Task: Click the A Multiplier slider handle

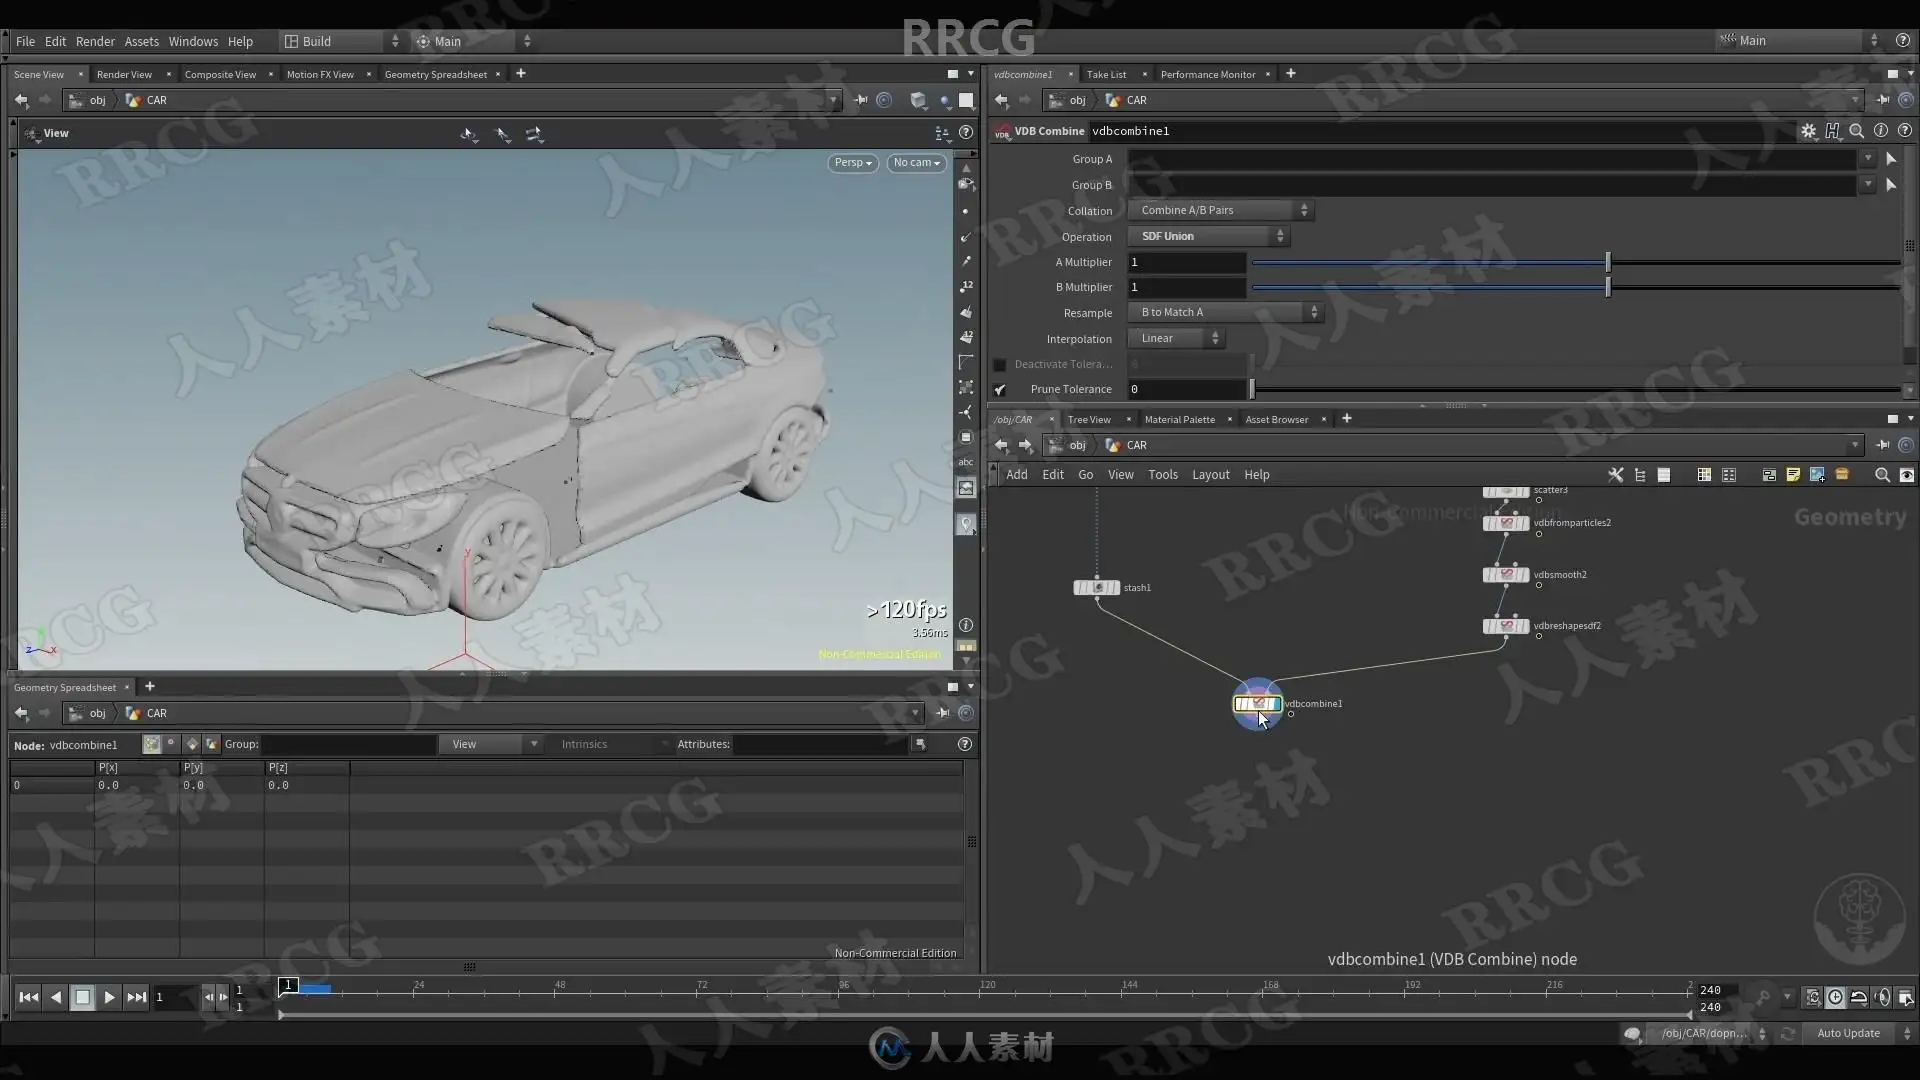Action: pos(1608,262)
